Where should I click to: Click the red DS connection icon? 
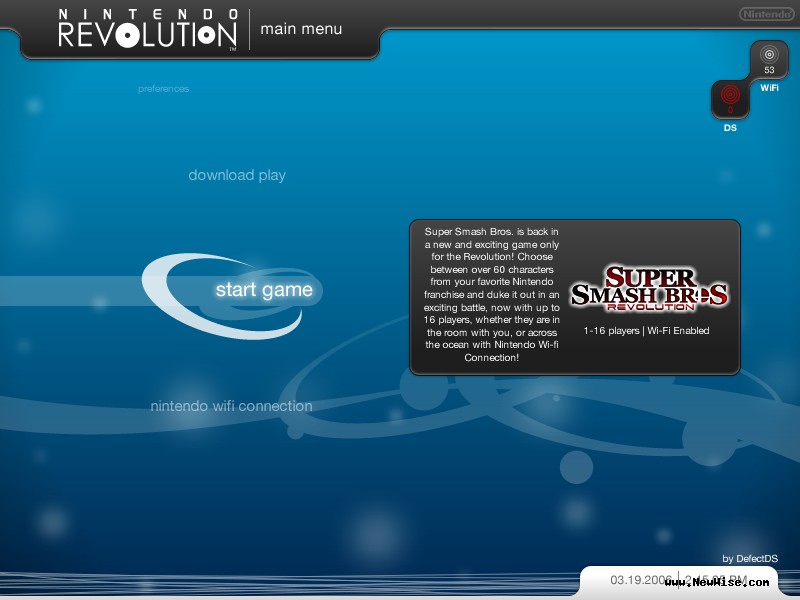730,99
